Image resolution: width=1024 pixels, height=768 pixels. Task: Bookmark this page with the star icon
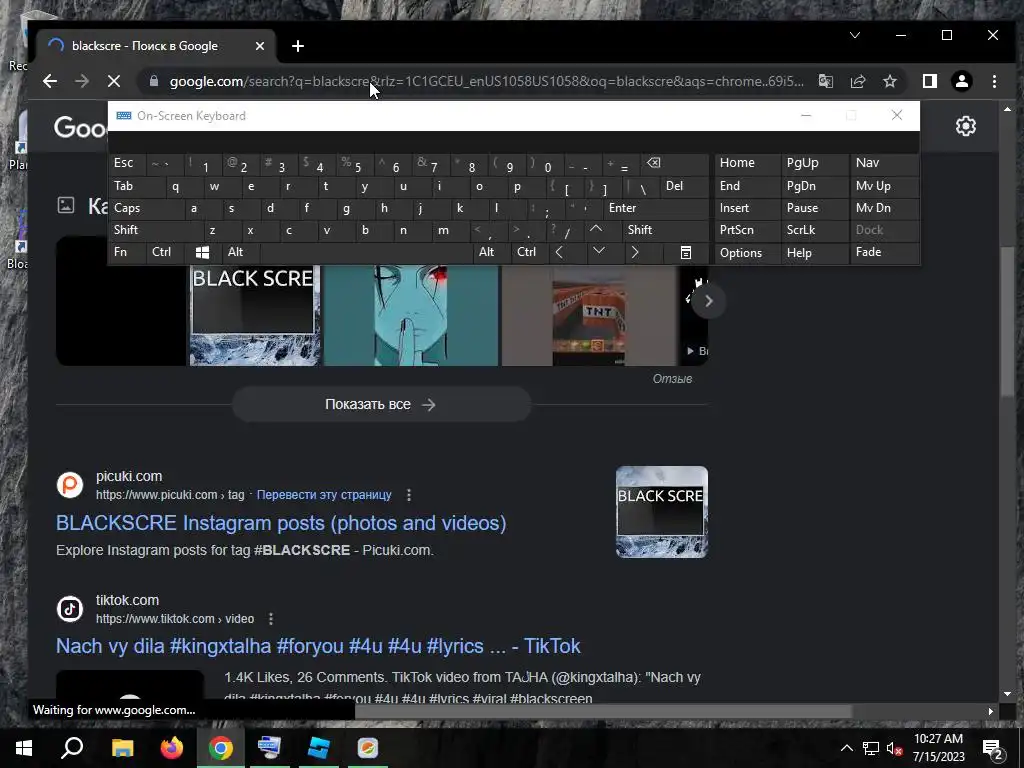(x=889, y=81)
